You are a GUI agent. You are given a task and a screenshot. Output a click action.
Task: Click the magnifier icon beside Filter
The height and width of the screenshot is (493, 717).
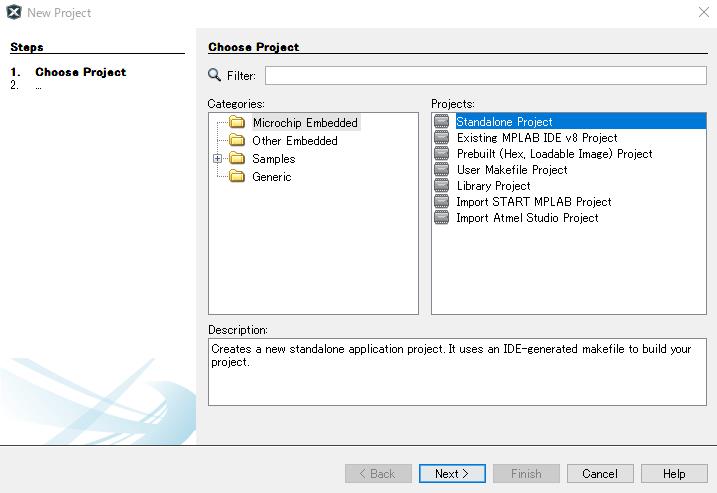pos(214,75)
